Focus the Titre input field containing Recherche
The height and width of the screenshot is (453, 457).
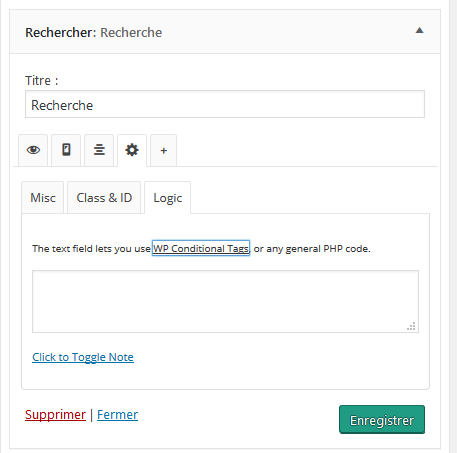(225, 104)
